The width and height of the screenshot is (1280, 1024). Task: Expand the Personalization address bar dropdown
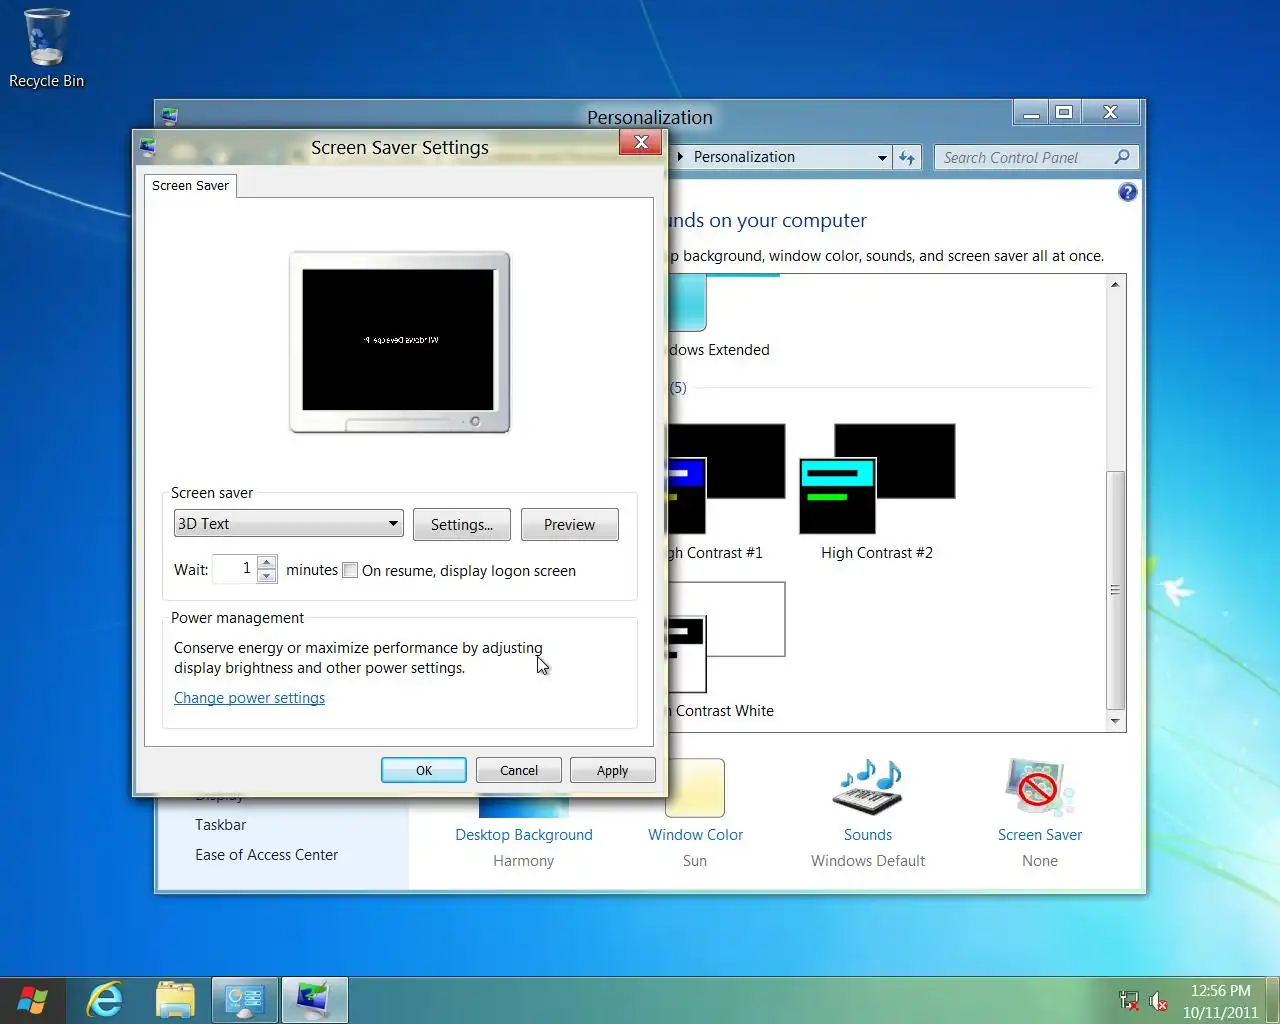click(x=881, y=157)
